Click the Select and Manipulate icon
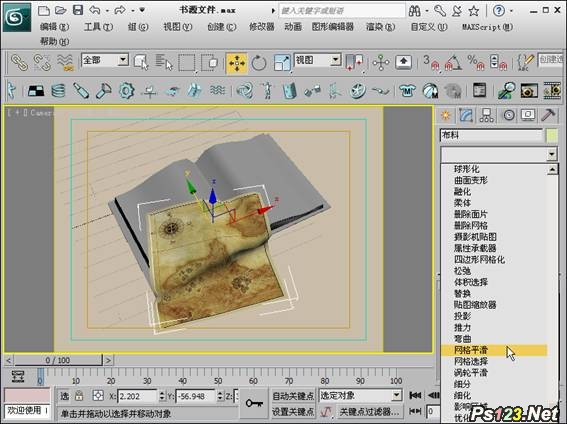The height and width of the screenshot is (424, 567). [381, 63]
